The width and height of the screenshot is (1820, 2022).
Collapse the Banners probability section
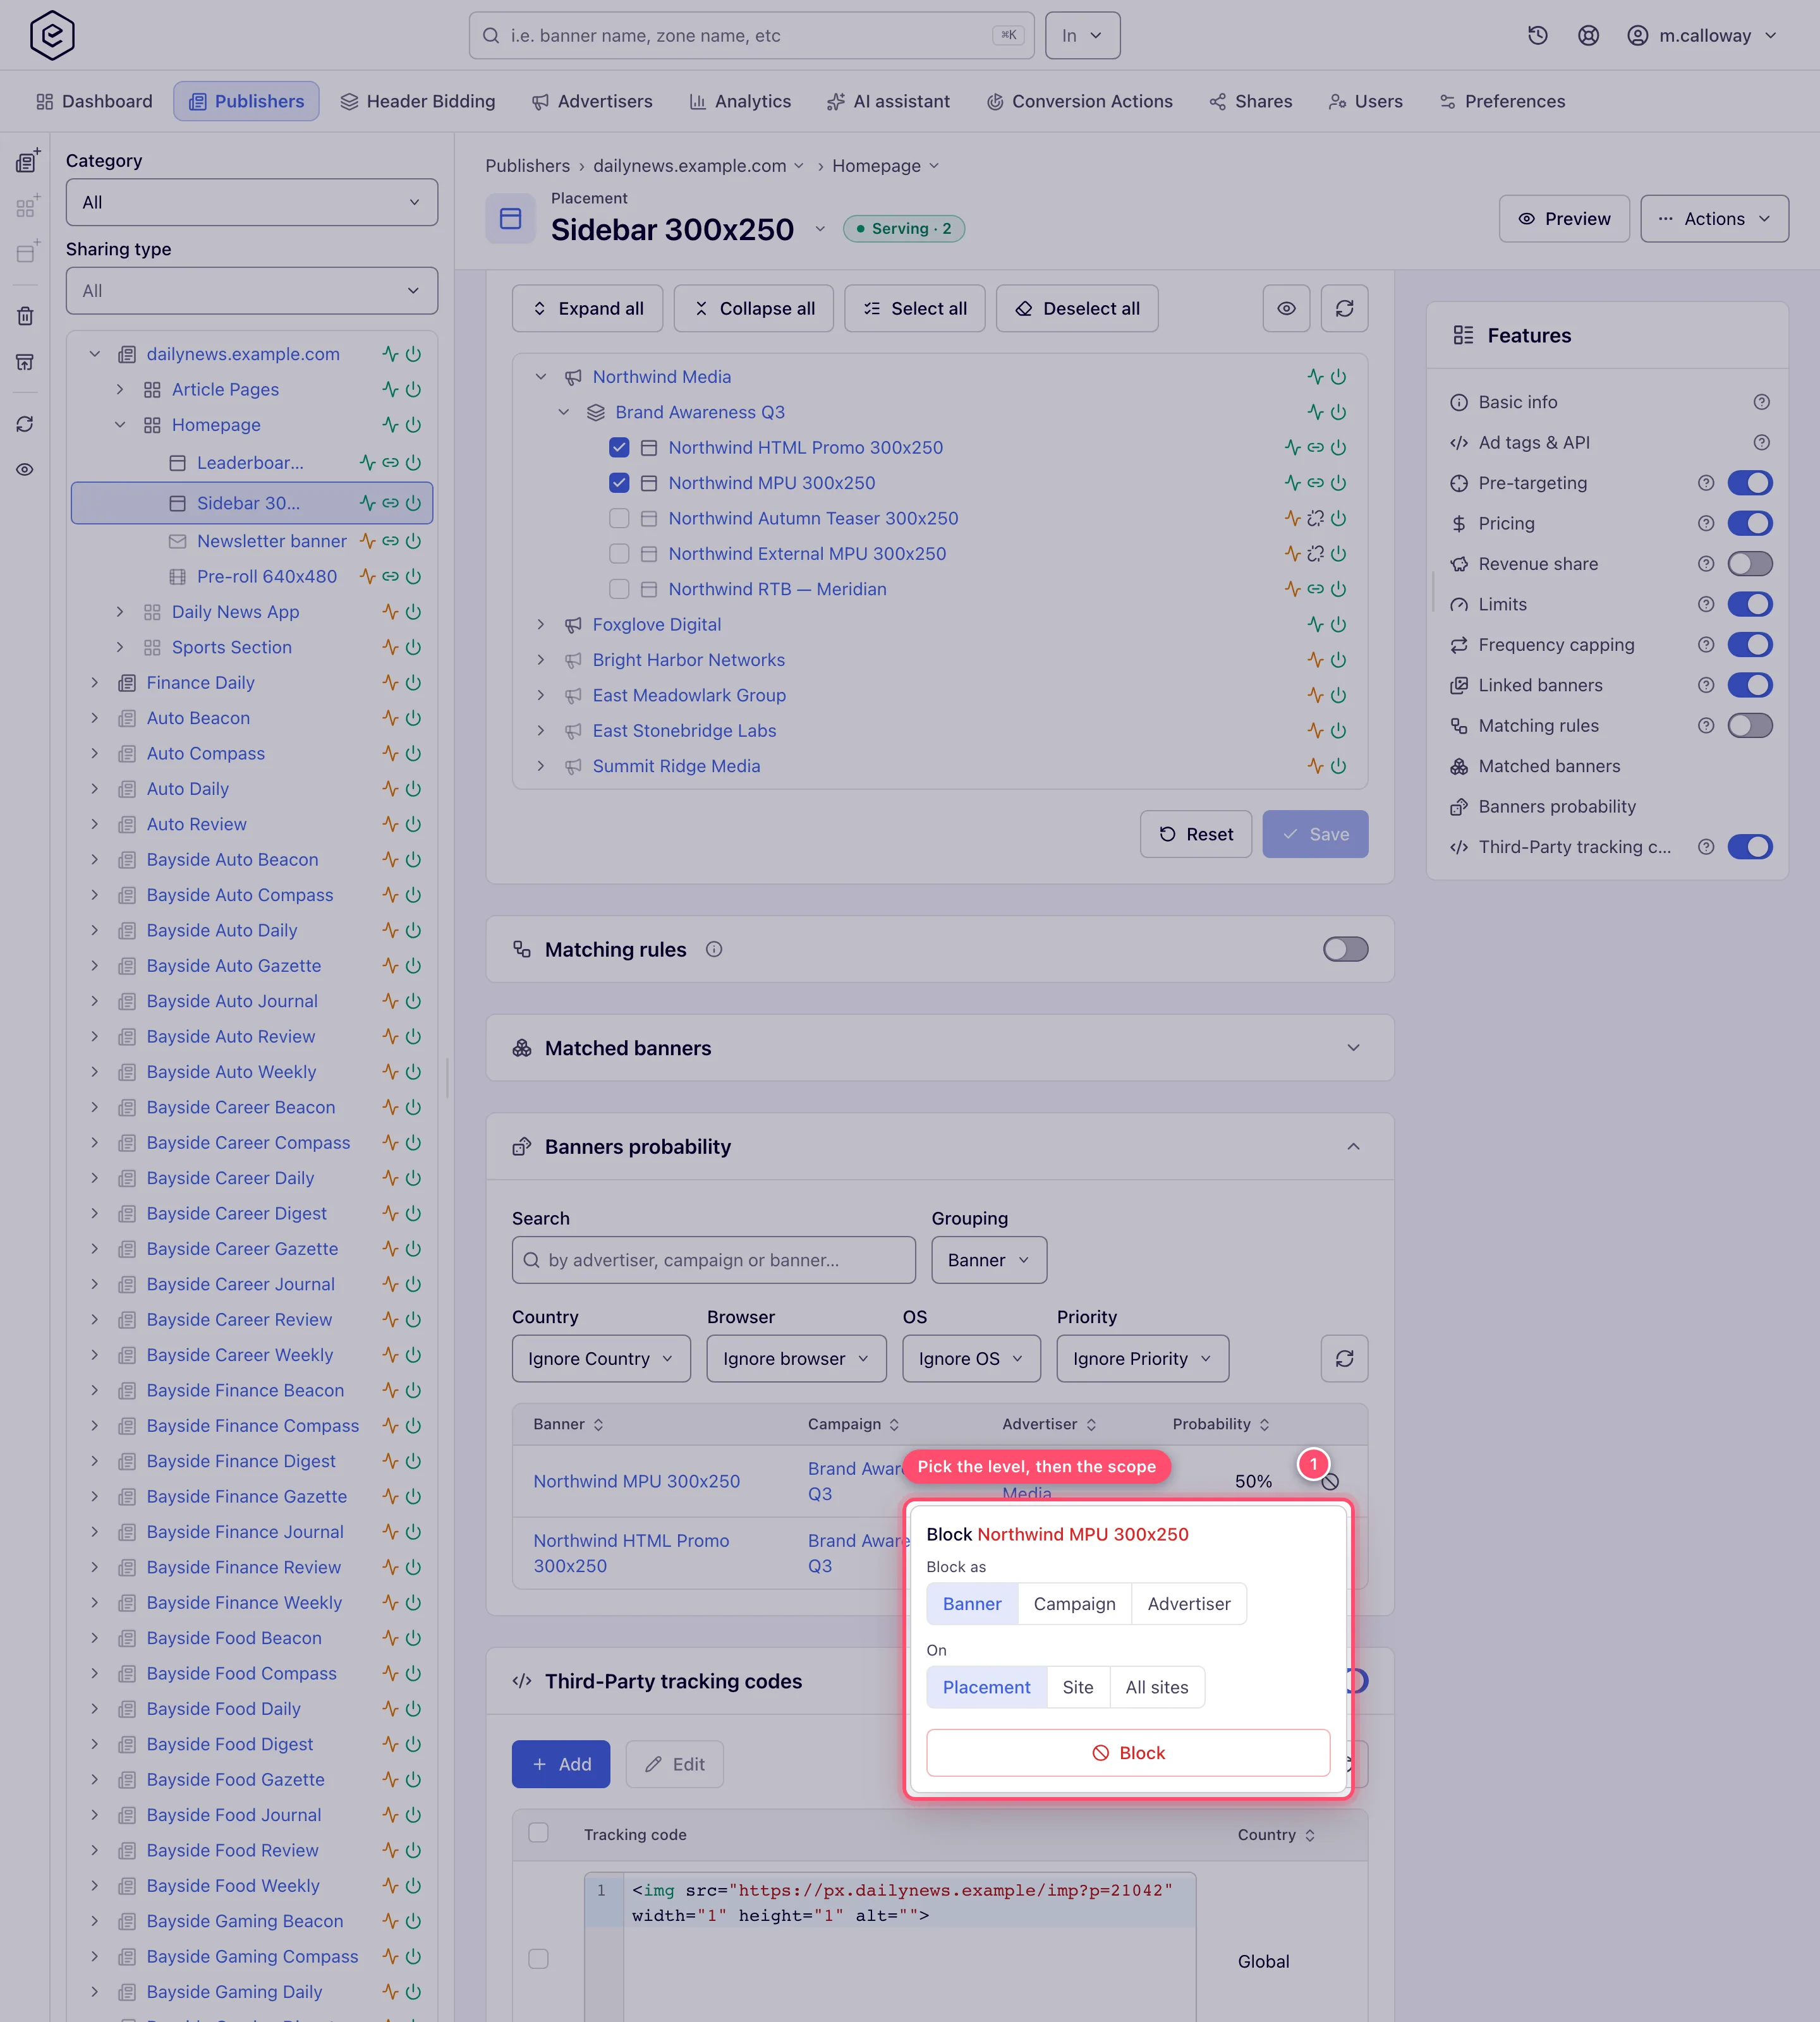click(1352, 1146)
